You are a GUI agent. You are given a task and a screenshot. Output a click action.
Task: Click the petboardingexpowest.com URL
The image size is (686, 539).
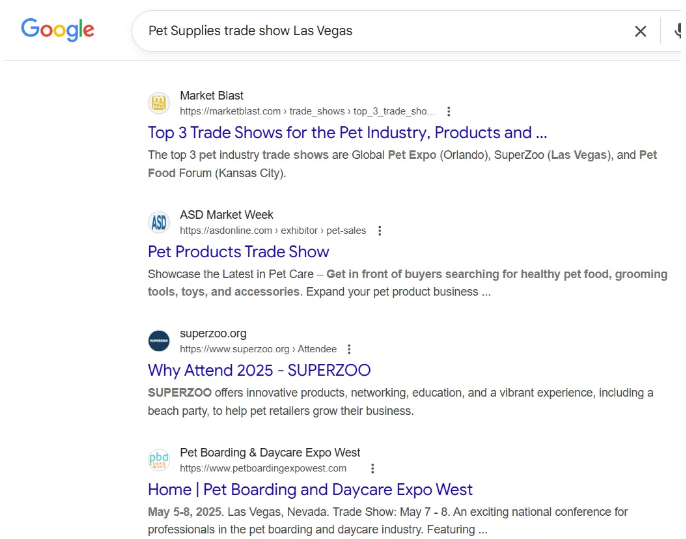263,469
